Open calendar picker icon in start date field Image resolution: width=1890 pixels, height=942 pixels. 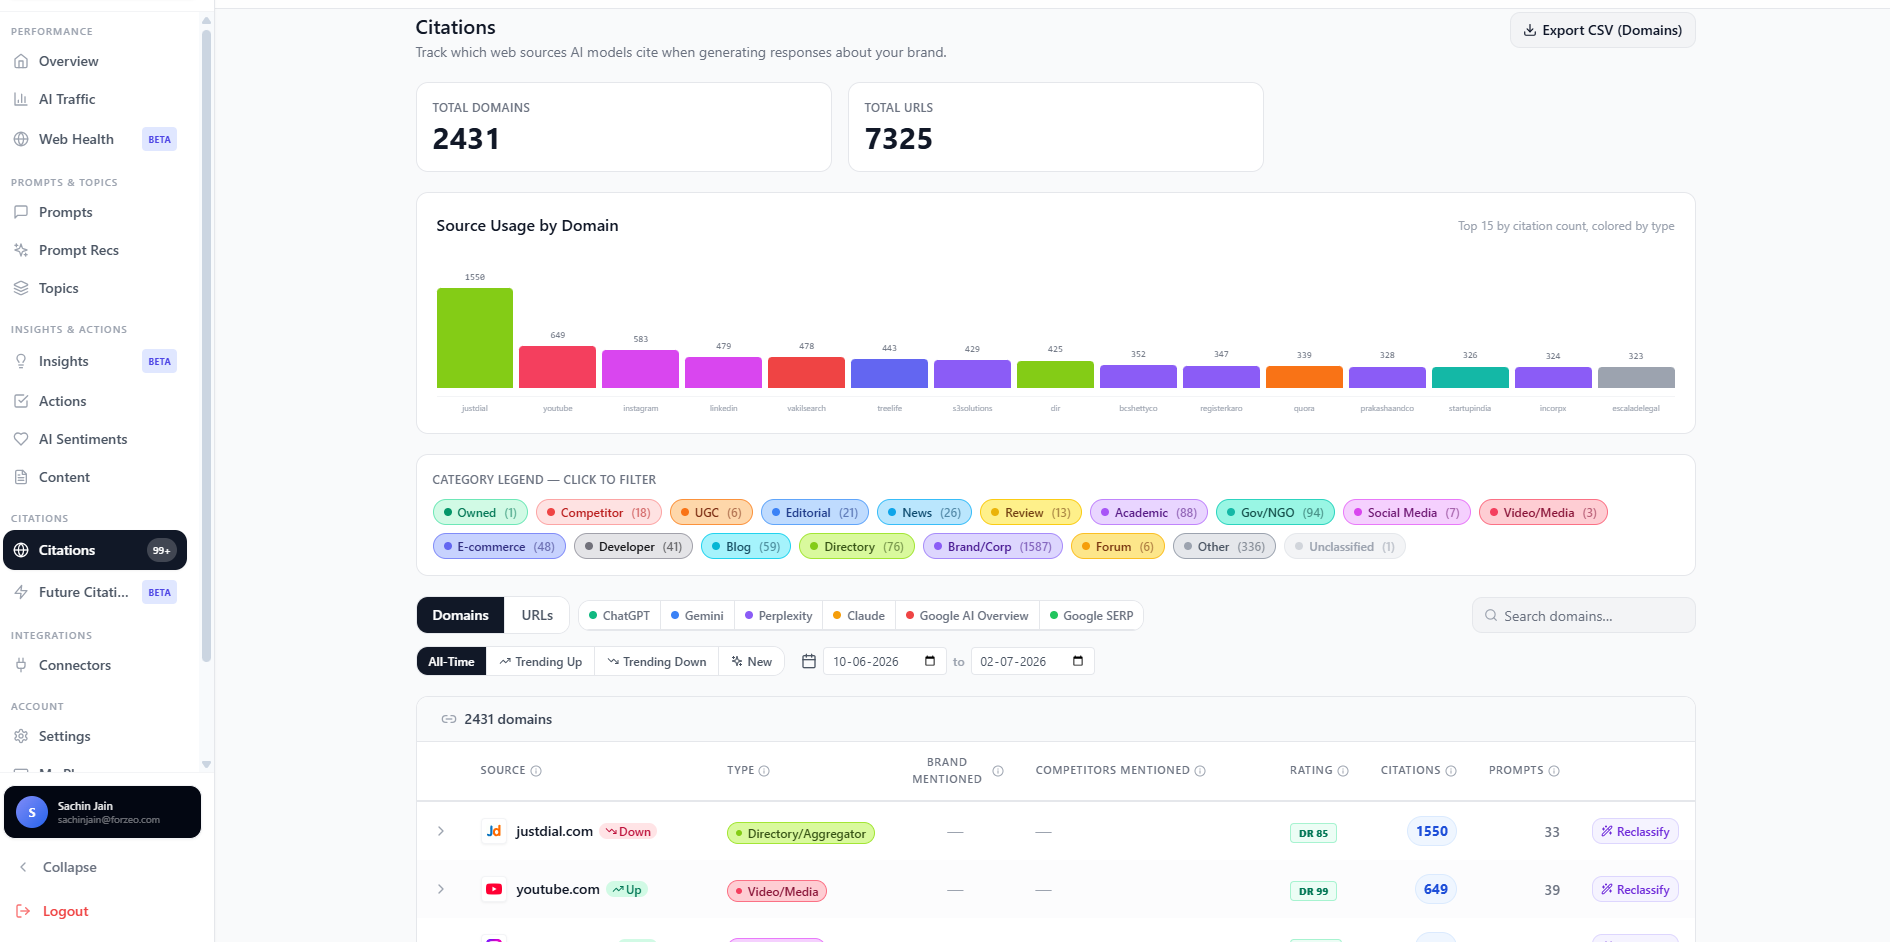(930, 661)
